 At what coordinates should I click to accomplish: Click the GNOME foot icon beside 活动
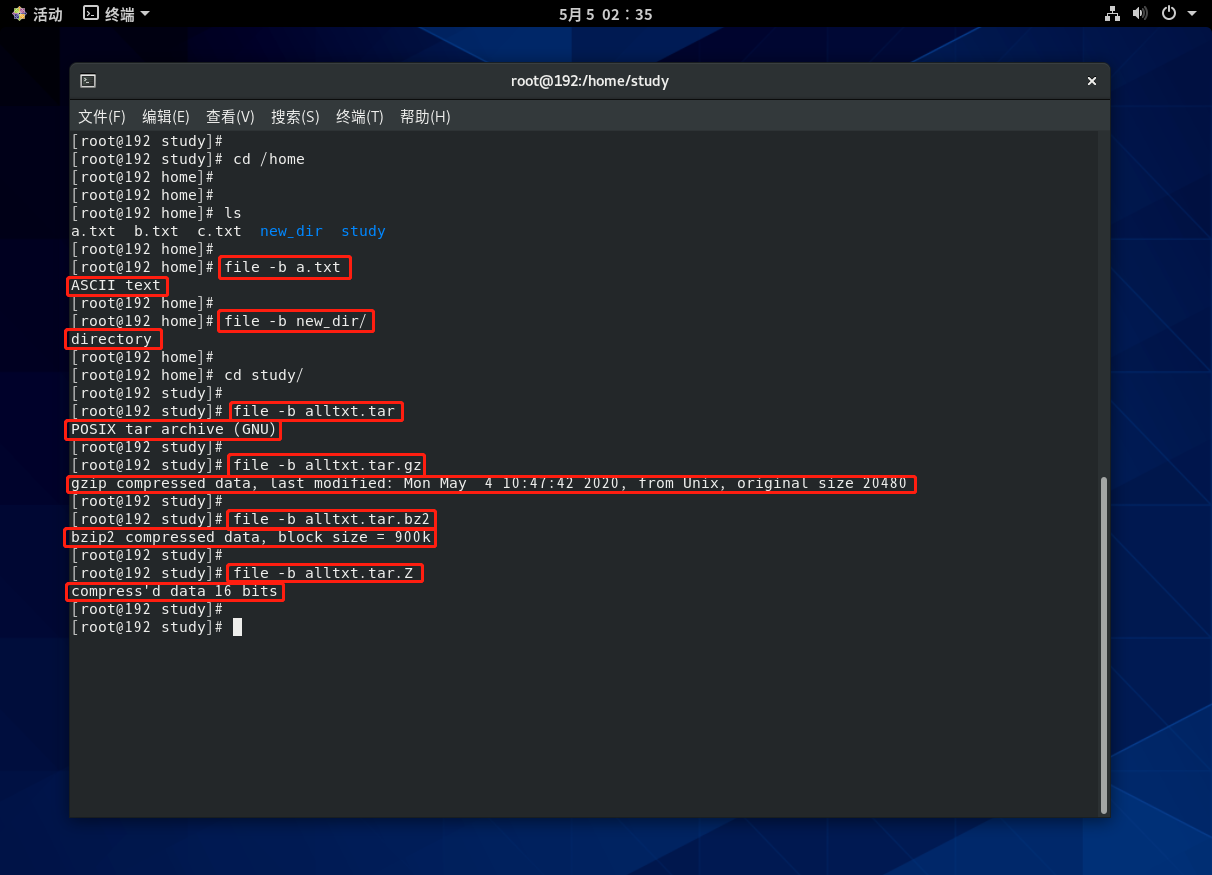19,14
